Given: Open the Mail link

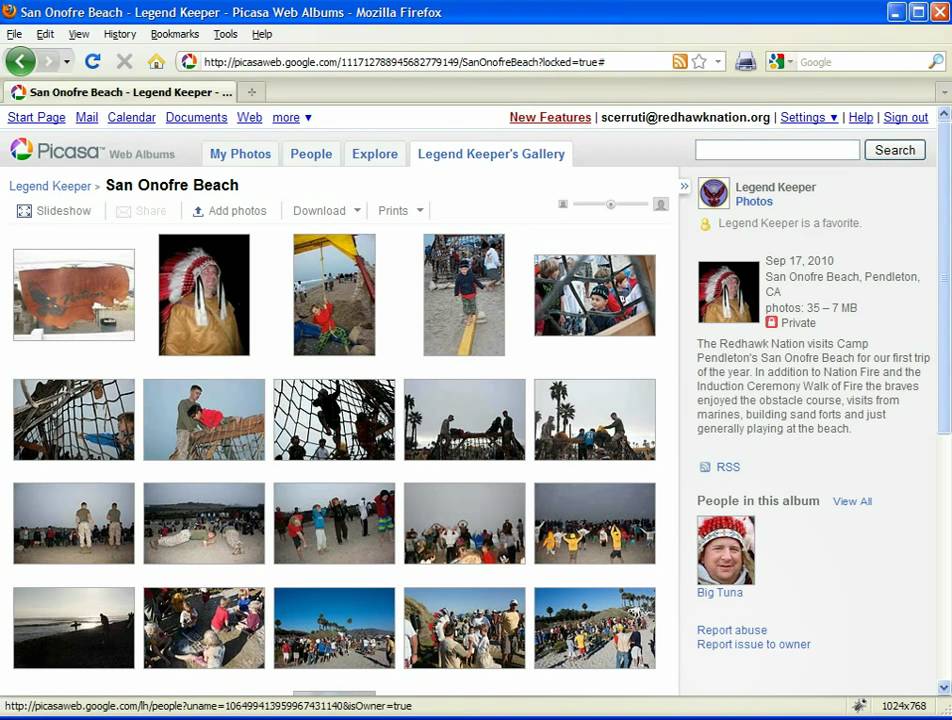Looking at the screenshot, I should [x=87, y=117].
